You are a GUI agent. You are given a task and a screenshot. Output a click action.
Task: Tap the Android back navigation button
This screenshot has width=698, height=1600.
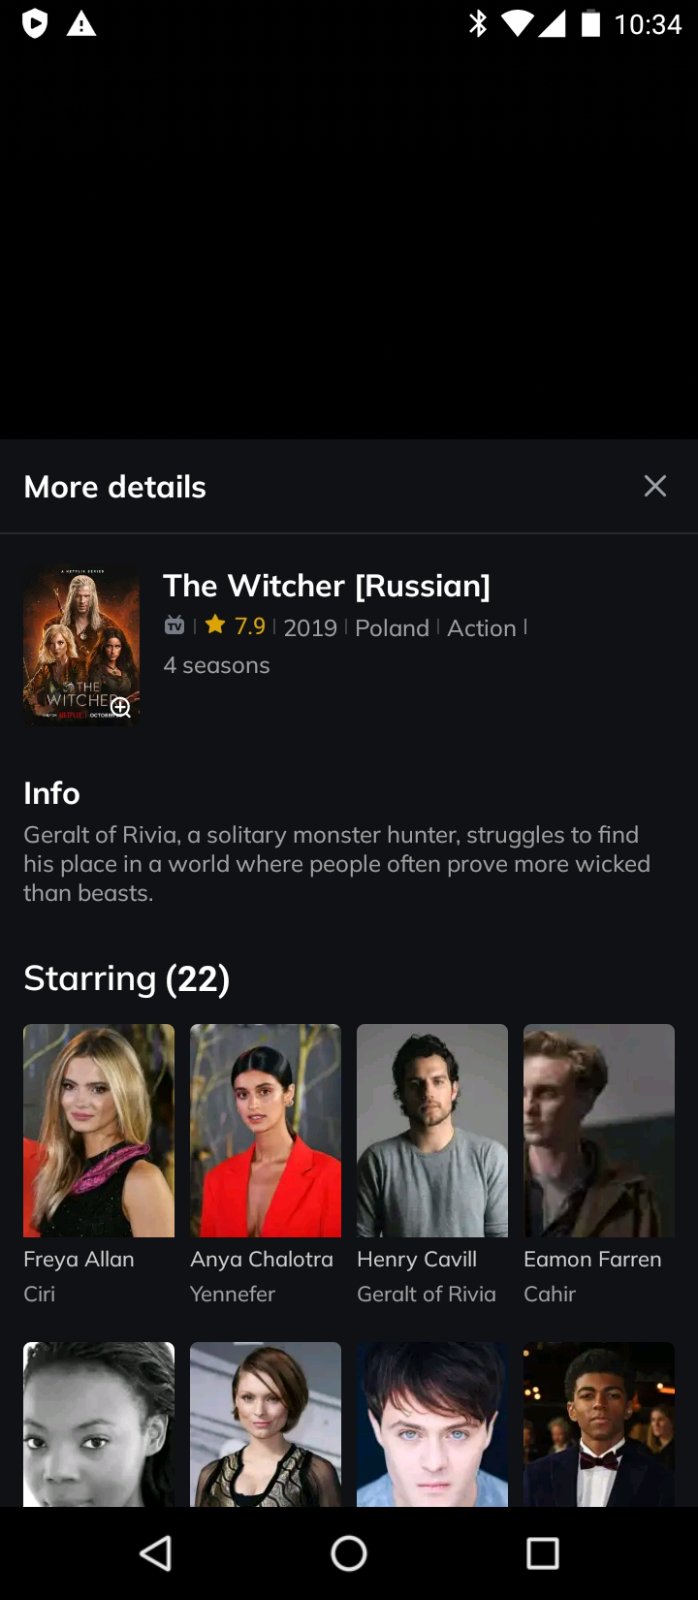[x=156, y=1553]
